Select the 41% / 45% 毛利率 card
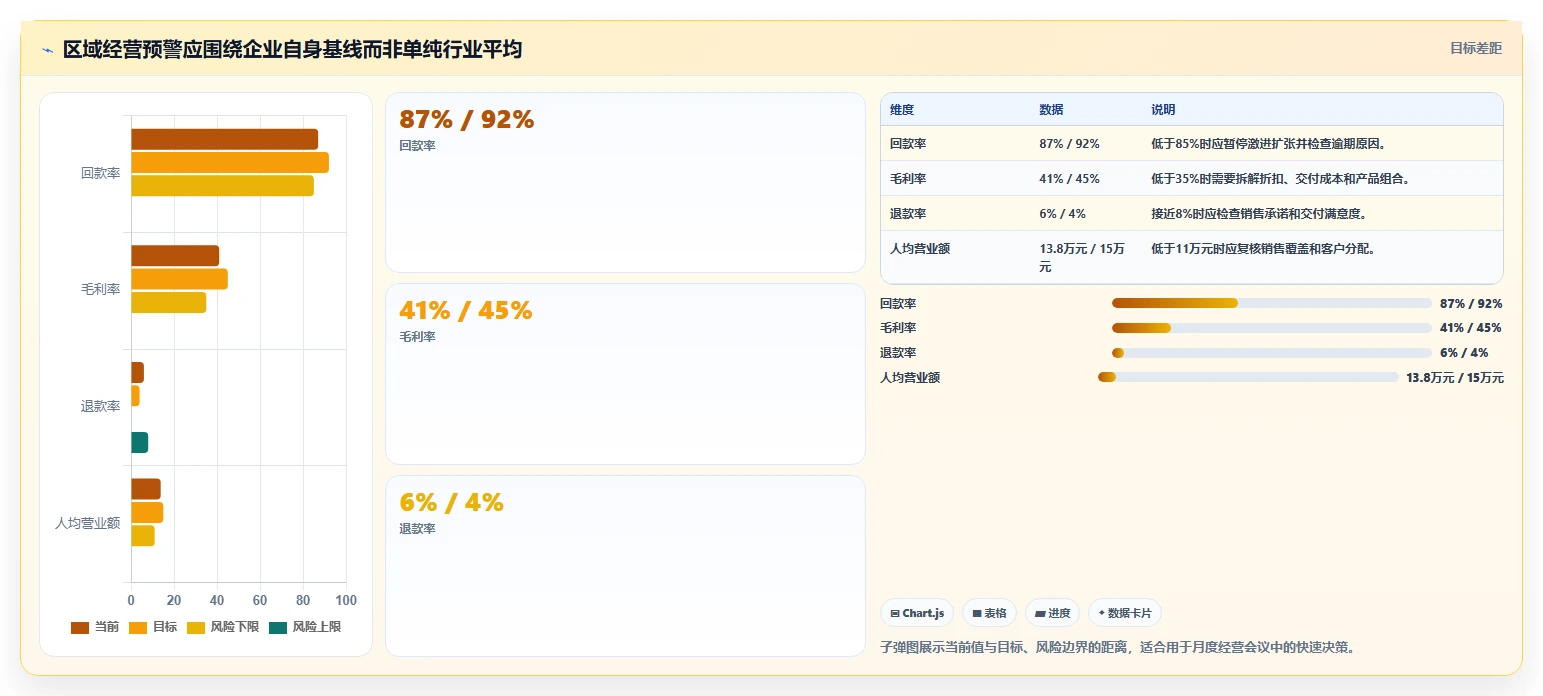 (625, 374)
